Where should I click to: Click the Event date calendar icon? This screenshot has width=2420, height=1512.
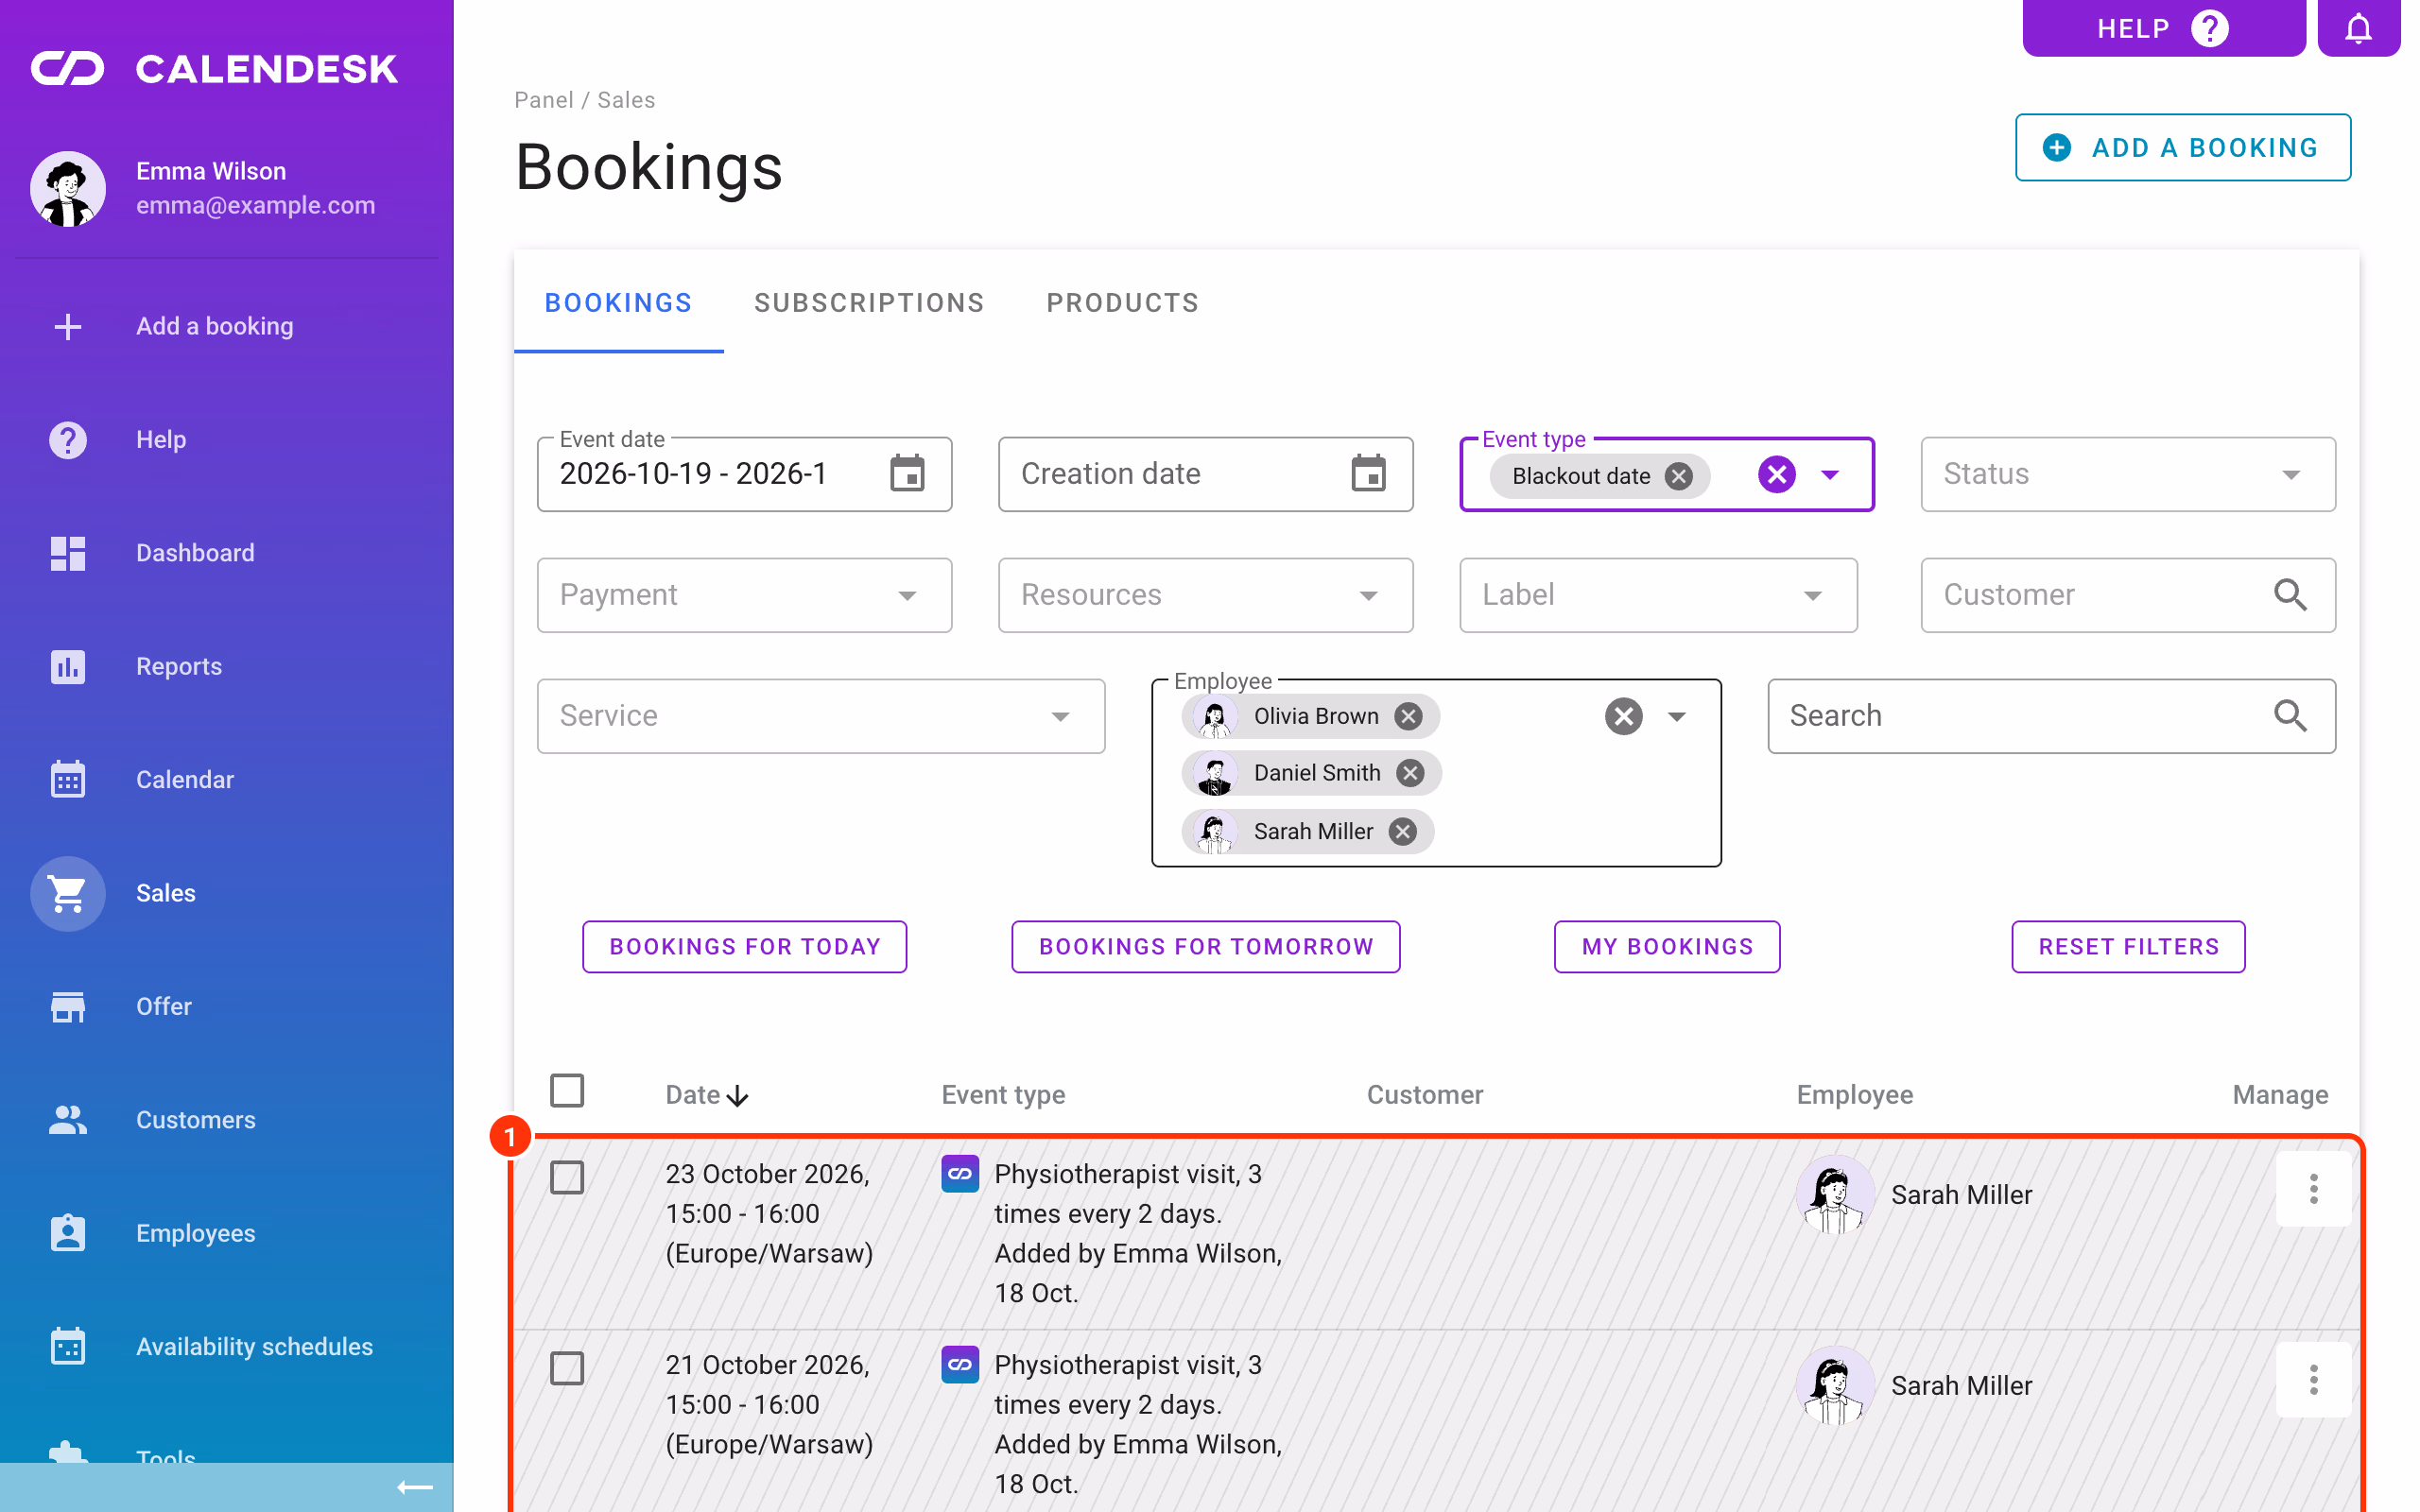click(907, 474)
